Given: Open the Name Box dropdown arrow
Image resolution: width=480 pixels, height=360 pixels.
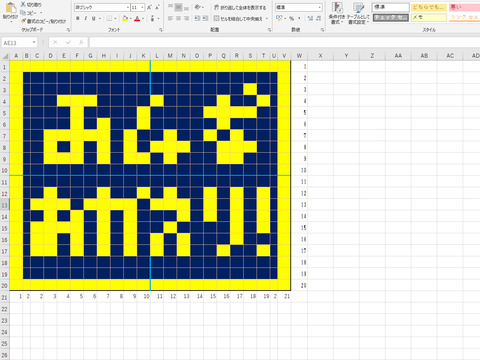Looking at the screenshot, I should 34,42.
